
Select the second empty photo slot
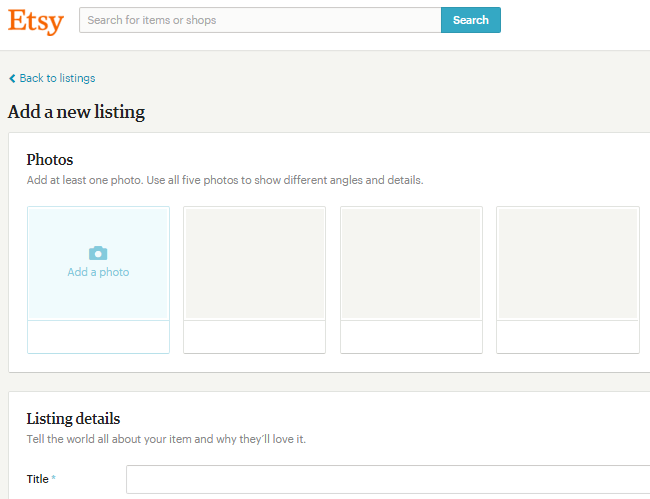[x=254, y=264]
